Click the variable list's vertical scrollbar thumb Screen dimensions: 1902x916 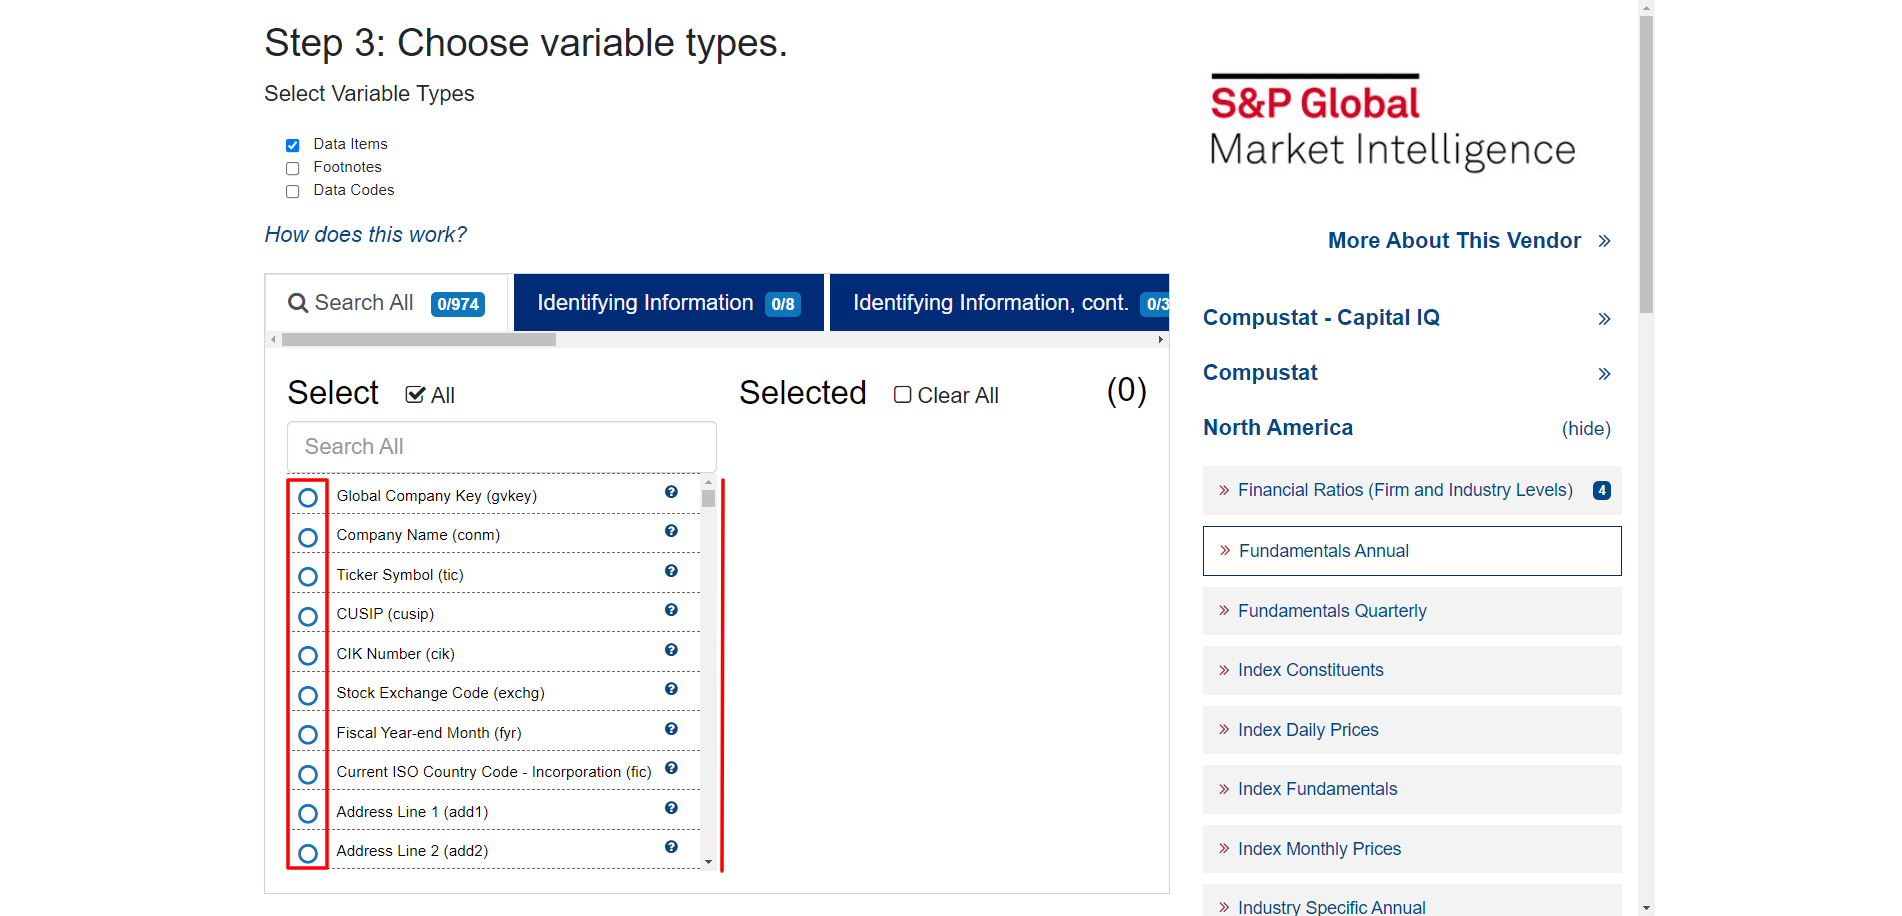click(x=708, y=499)
